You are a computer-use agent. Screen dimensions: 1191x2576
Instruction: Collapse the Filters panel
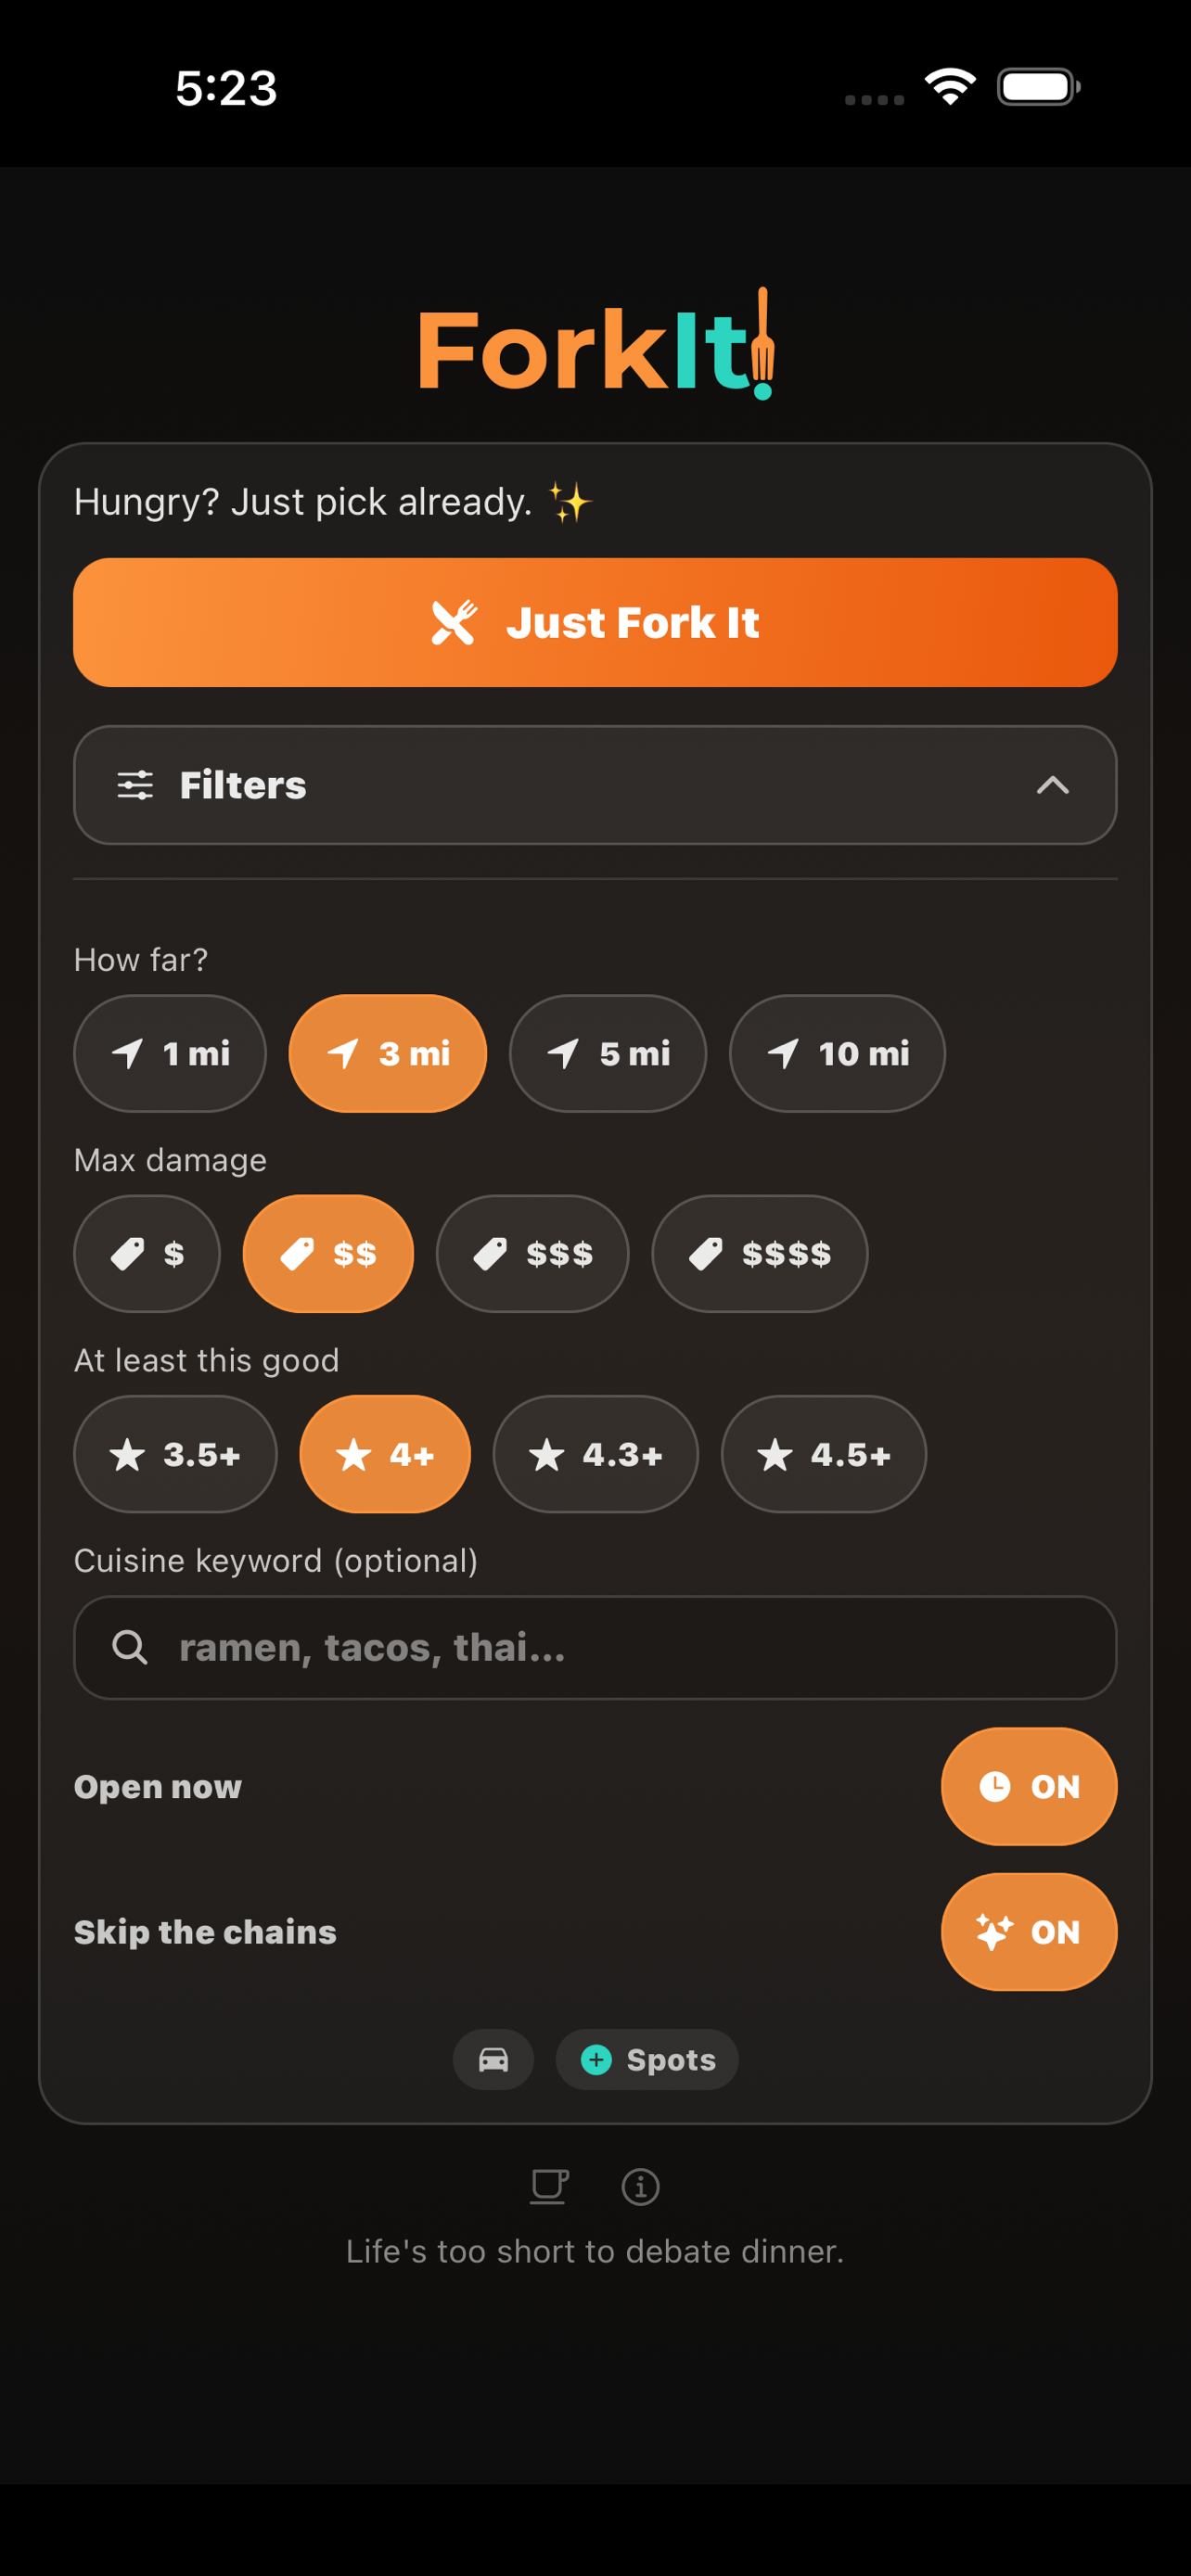[x=1051, y=786]
